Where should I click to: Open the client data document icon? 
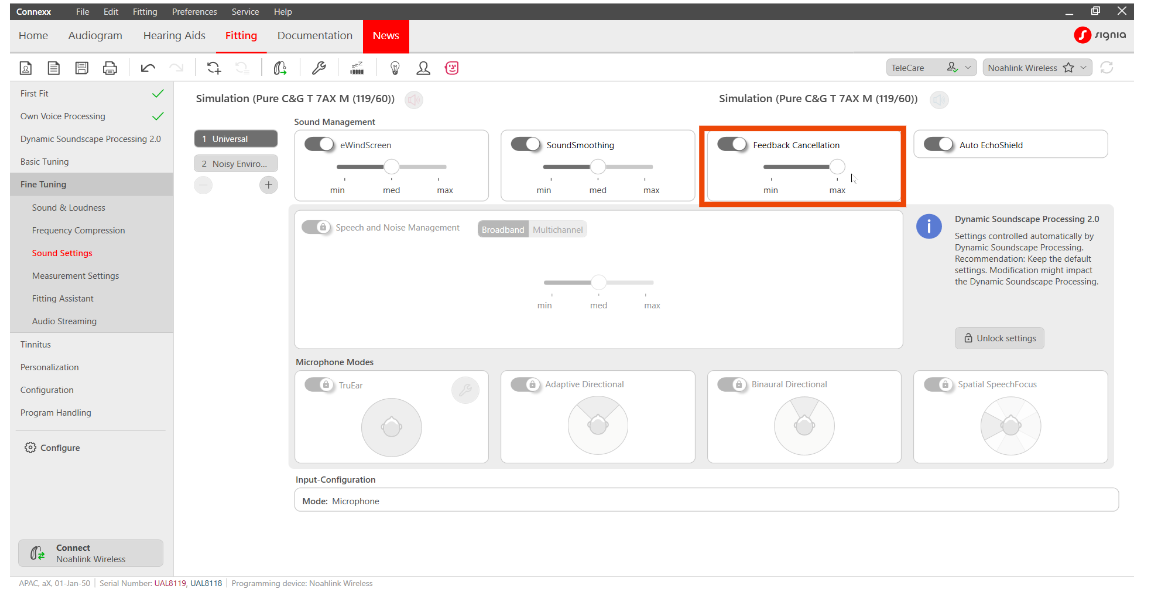click(x=26, y=68)
